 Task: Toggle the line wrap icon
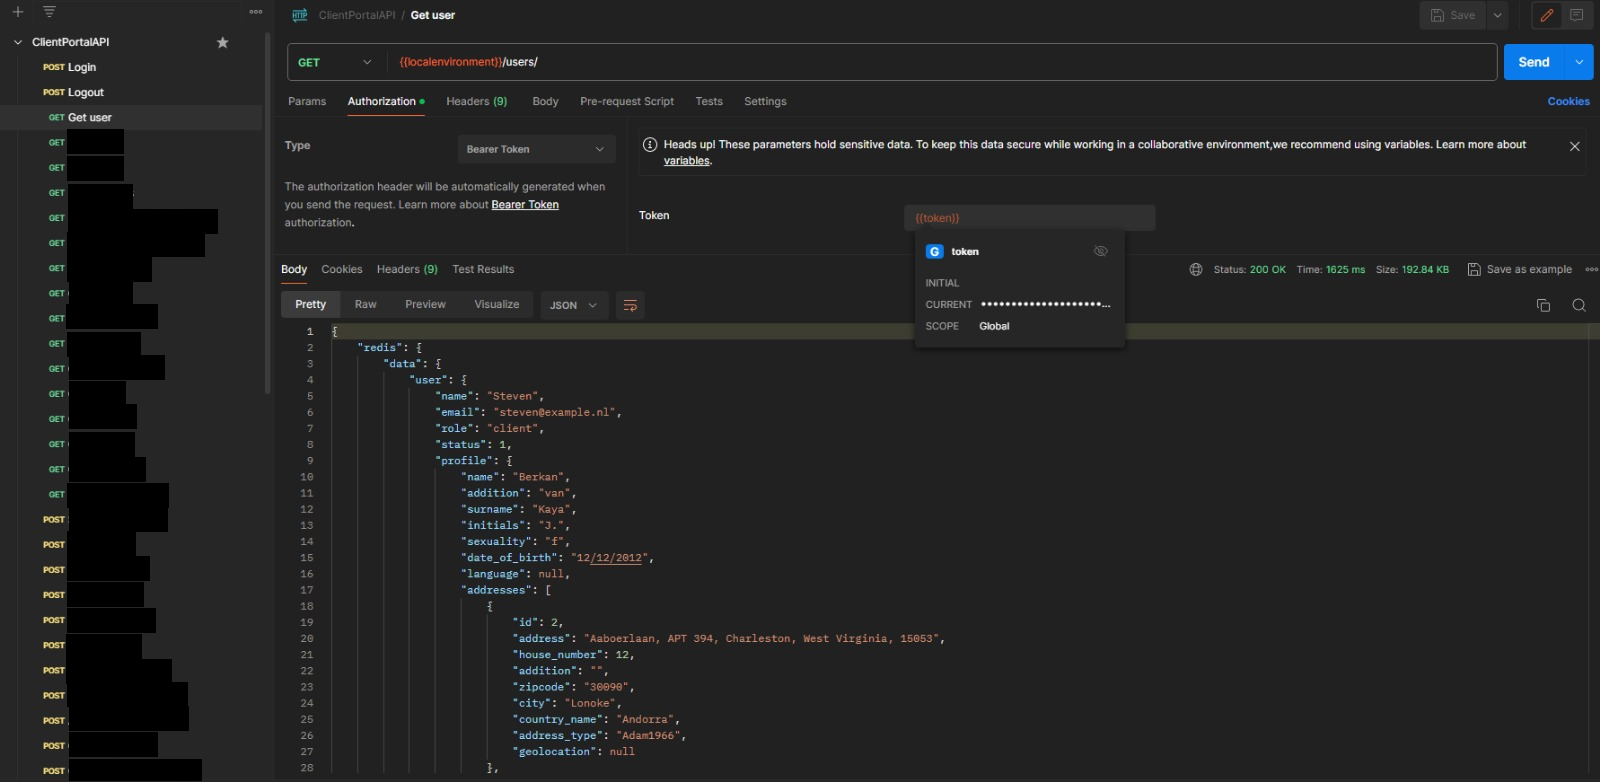tap(630, 305)
